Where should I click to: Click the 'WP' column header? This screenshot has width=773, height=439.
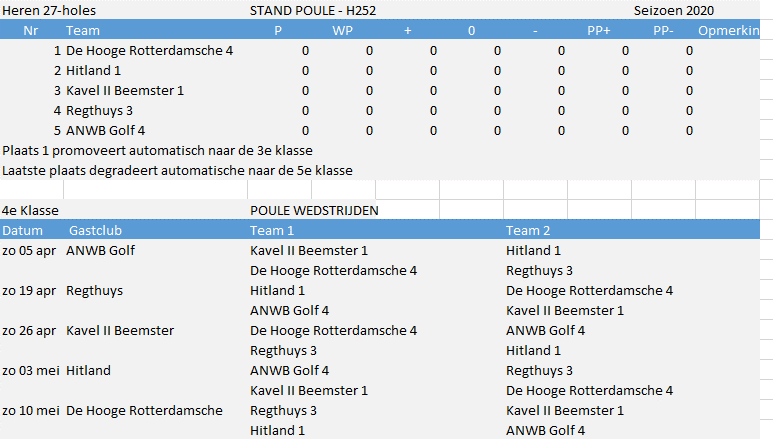342,31
